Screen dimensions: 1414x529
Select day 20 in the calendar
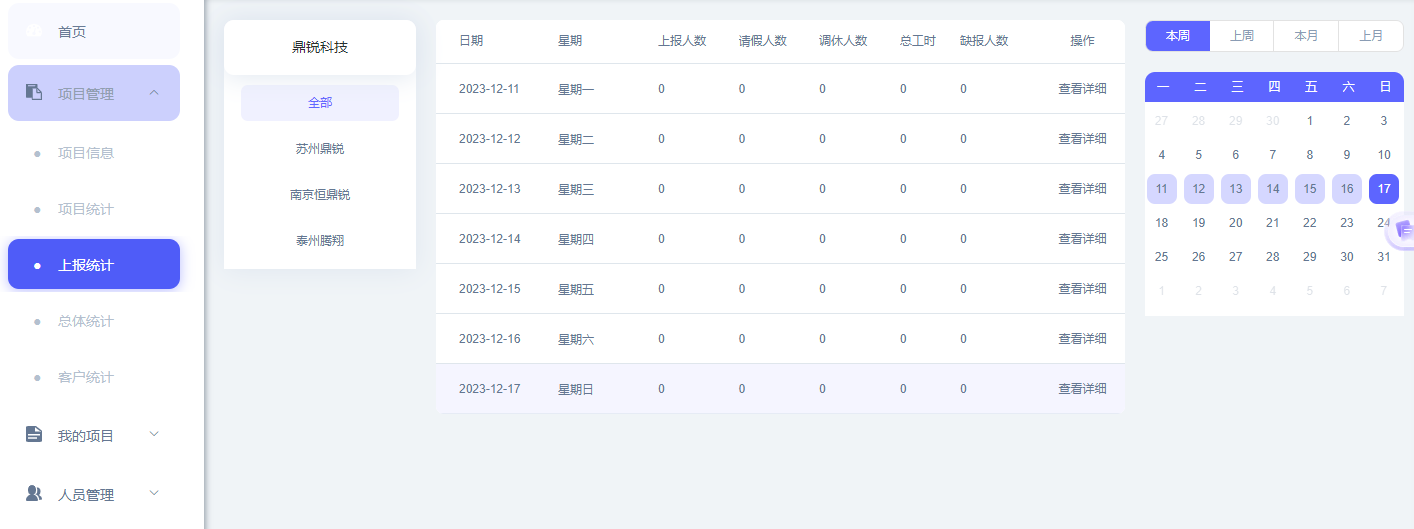click(x=1235, y=223)
